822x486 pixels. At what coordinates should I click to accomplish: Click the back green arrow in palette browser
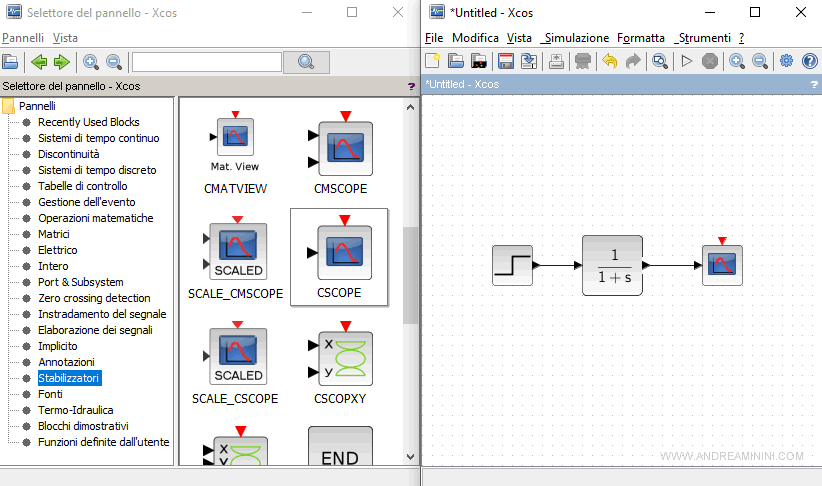39,62
